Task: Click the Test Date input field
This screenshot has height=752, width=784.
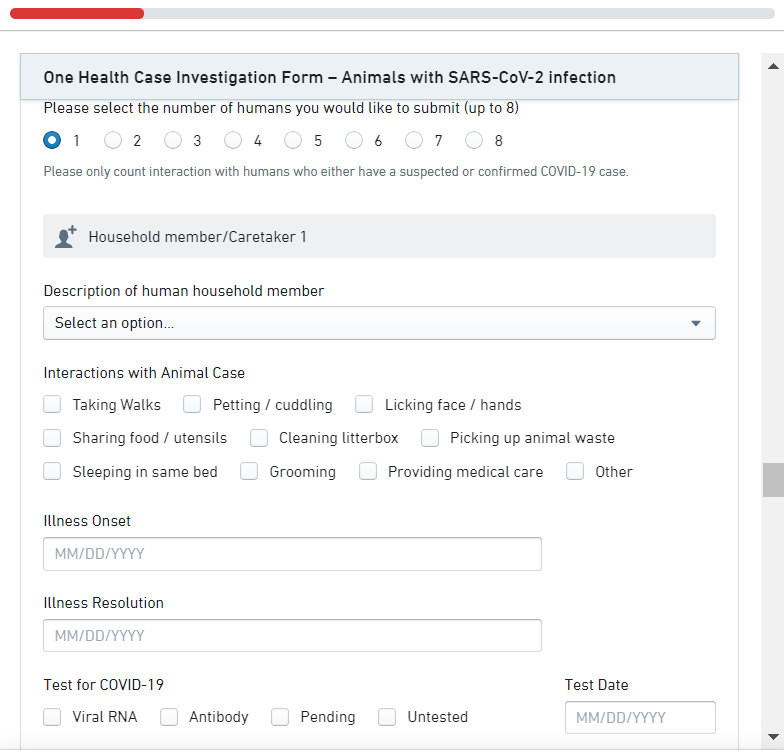Action: [640, 718]
